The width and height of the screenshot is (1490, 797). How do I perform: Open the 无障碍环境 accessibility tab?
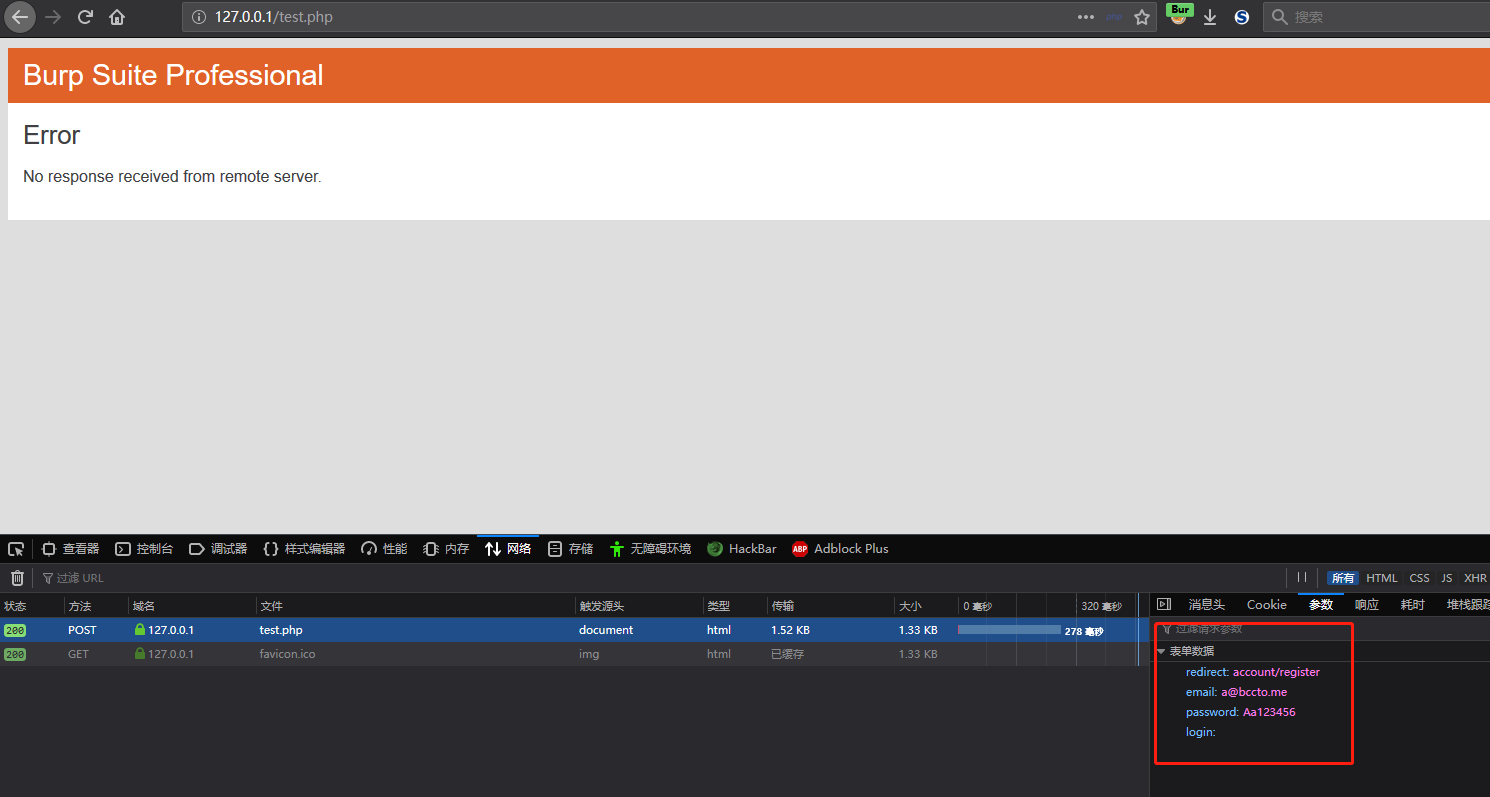click(x=650, y=549)
